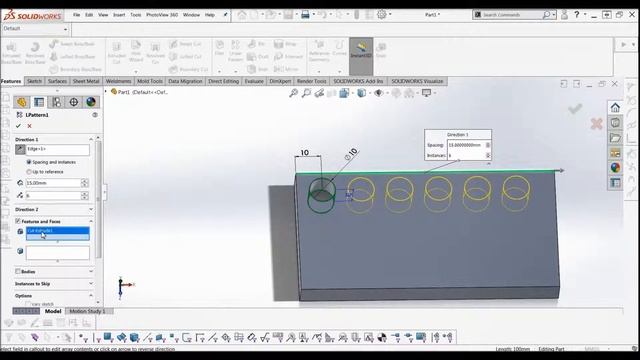The image size is (640, 360).
Task: Click the empty Faces to Pattern box
Action: pos(58,253)
